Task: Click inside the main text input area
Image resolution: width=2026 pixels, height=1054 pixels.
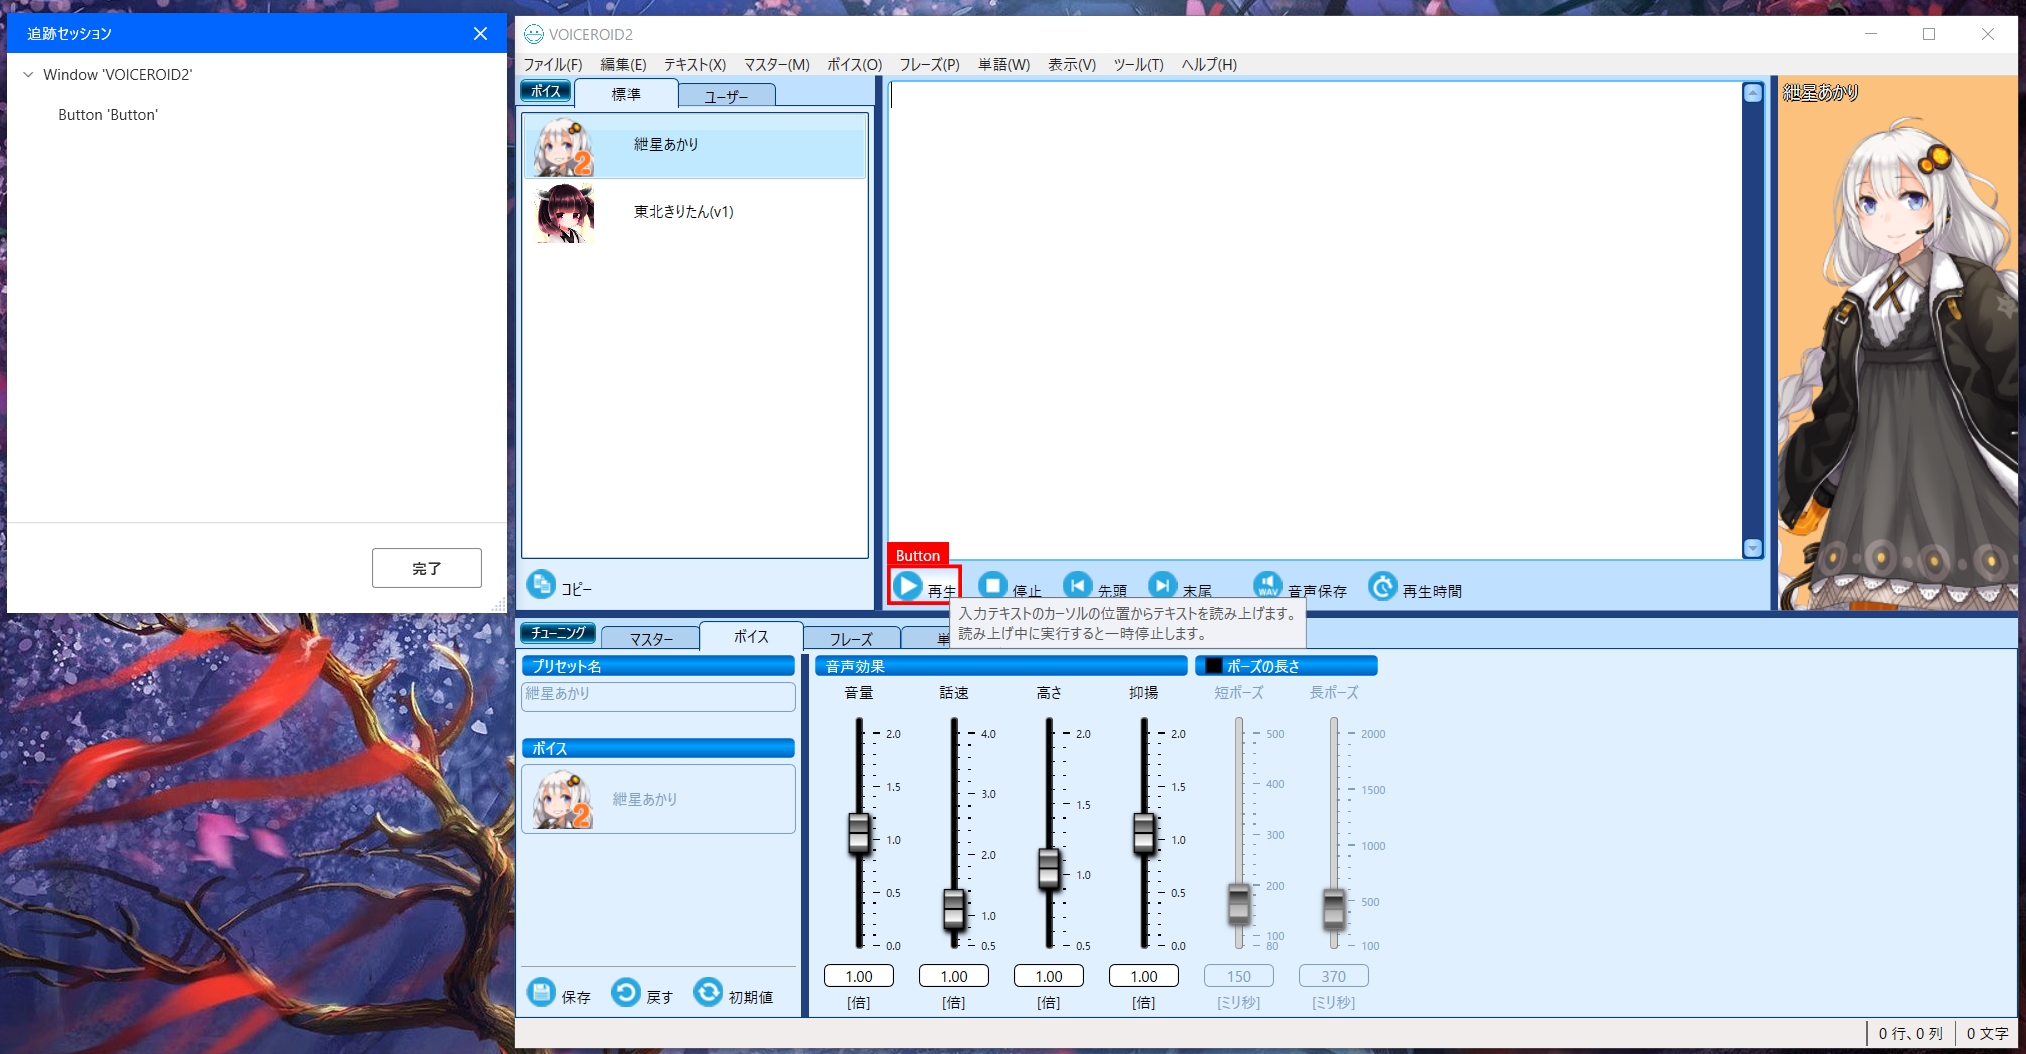Action: click(x=1315, y=320)
